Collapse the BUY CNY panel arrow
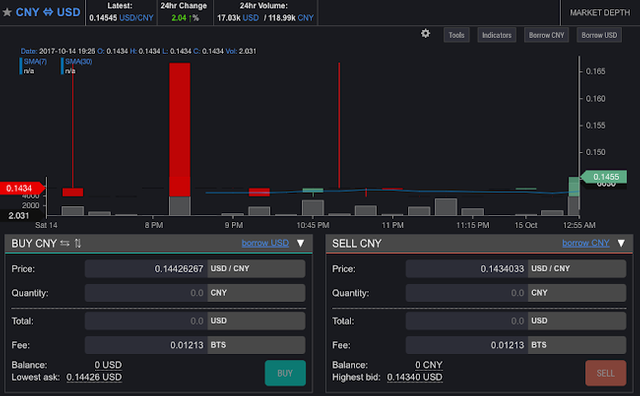This screenshot has height=396, width=640. 300,243
